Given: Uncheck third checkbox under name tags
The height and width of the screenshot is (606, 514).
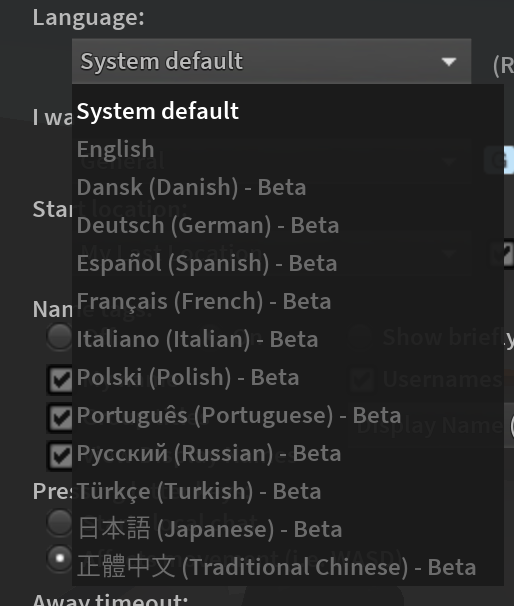Looking at the screenshot, I should 59,456.
